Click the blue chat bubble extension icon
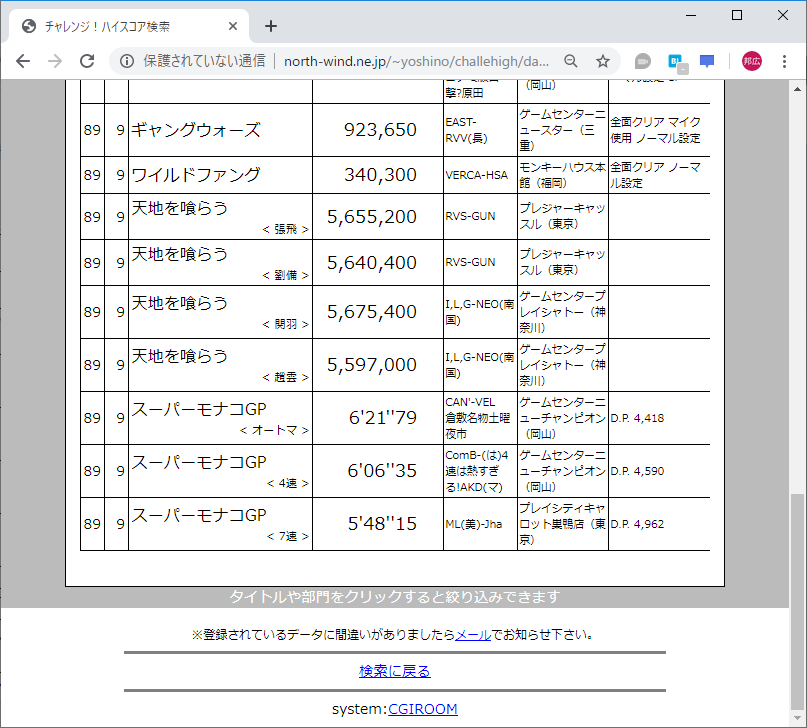Screen dimensions: 807x728 coord(707,61)
